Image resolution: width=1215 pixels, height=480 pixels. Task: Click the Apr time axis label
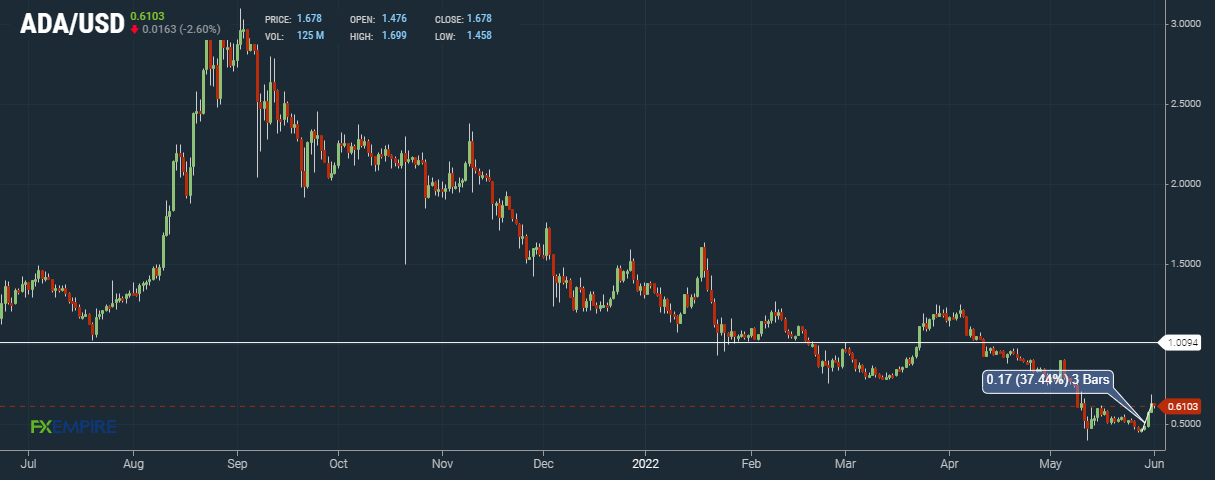tap(950, 464)
